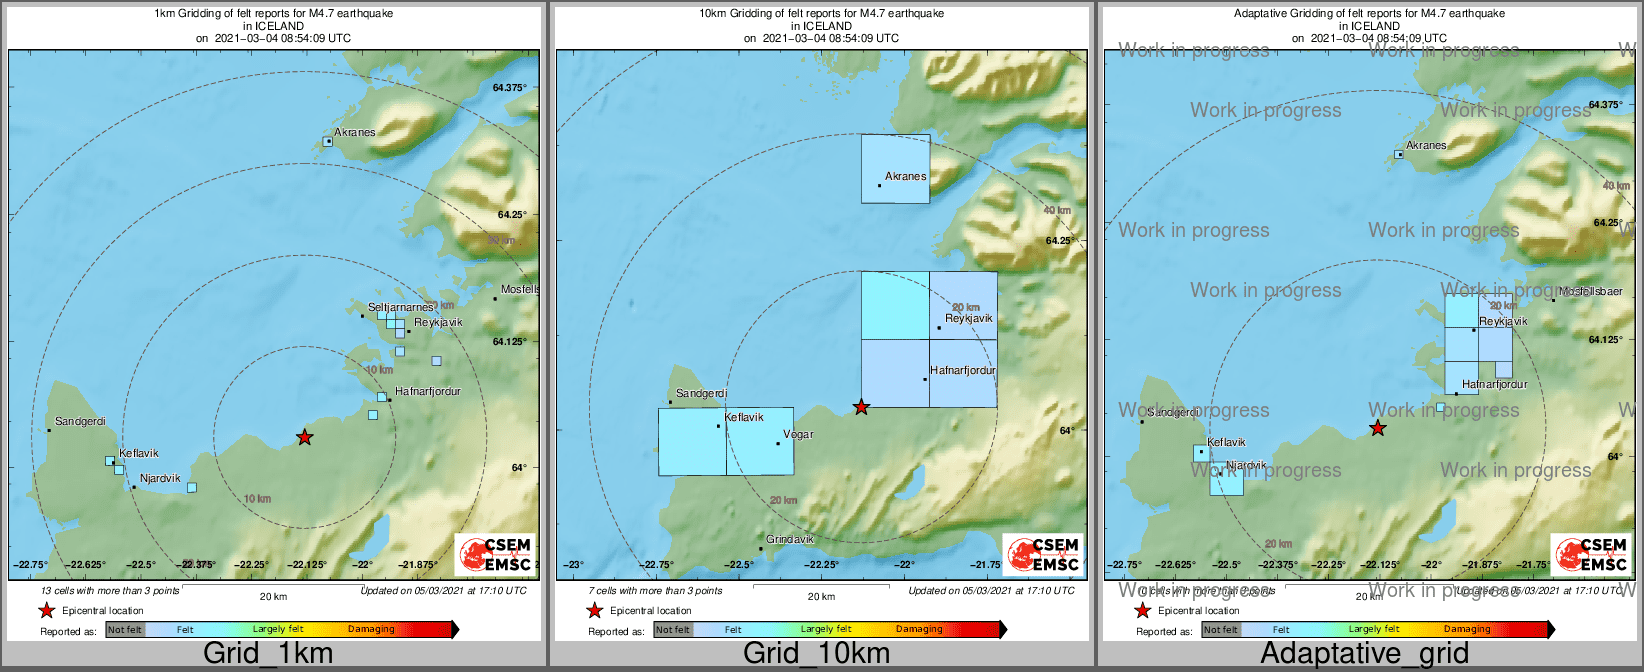This screenshot has width=1644, height=672.
Task: Select the Akranes square marker on Grid_1km map
Action: 327,142
